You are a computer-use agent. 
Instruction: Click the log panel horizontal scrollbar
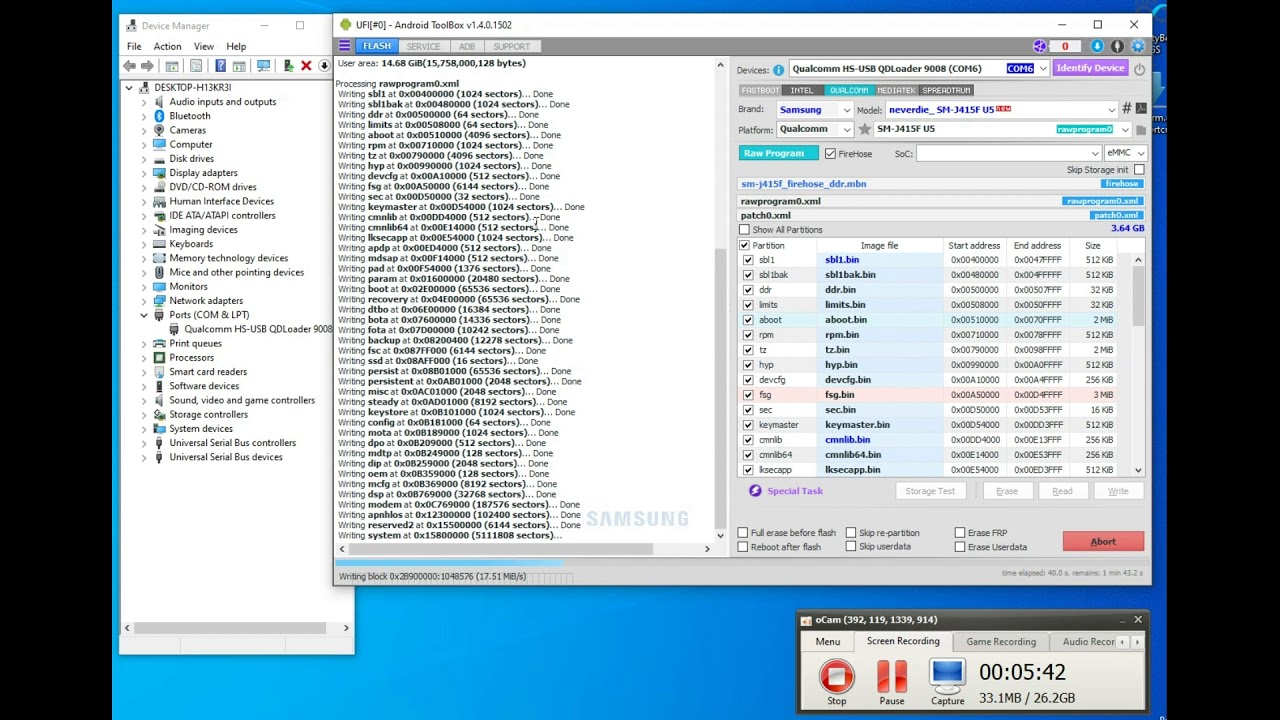click(x=500, y=548)
